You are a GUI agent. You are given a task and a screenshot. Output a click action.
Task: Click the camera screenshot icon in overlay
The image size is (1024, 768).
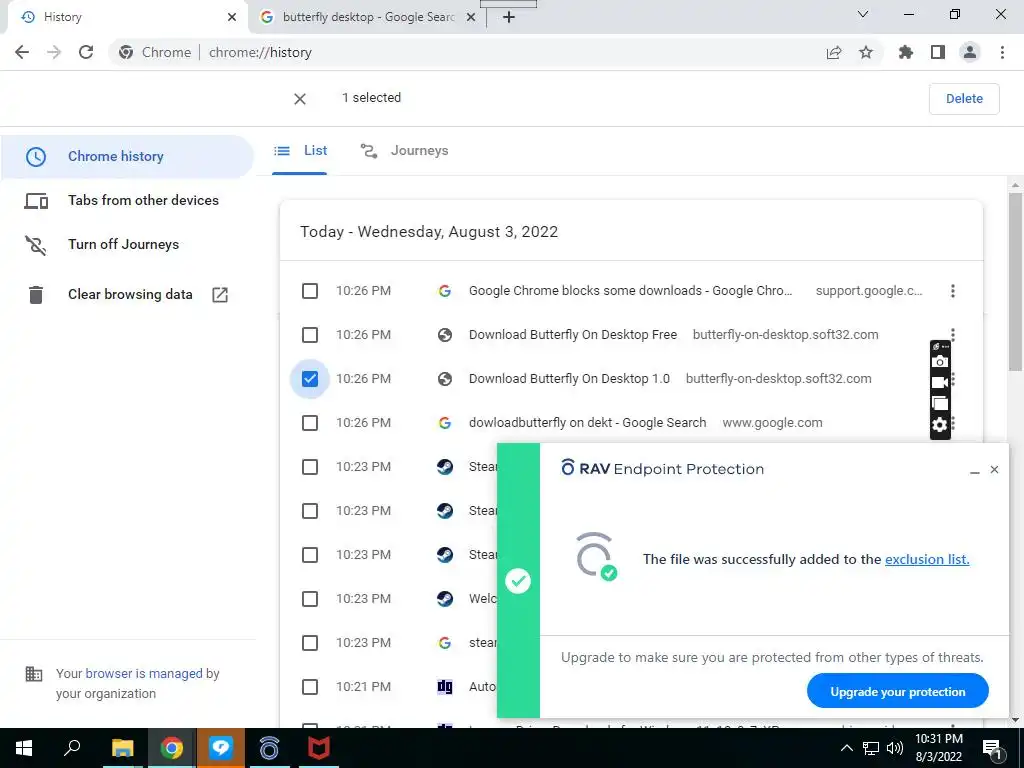tap(940, 362)
